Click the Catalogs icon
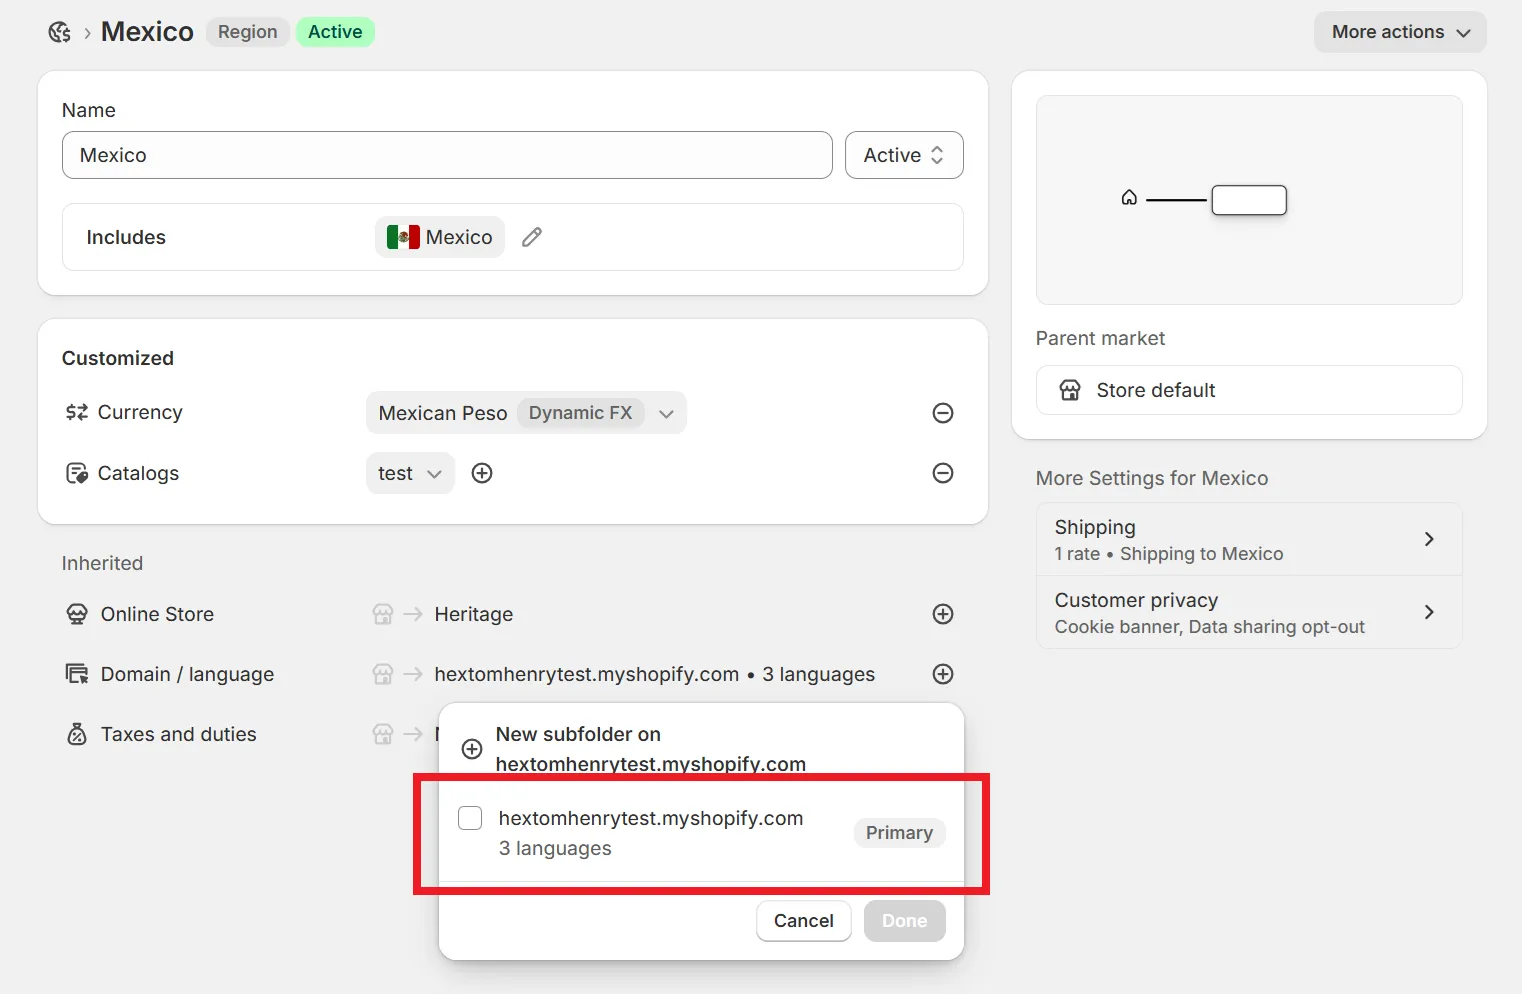 (77, 473)
